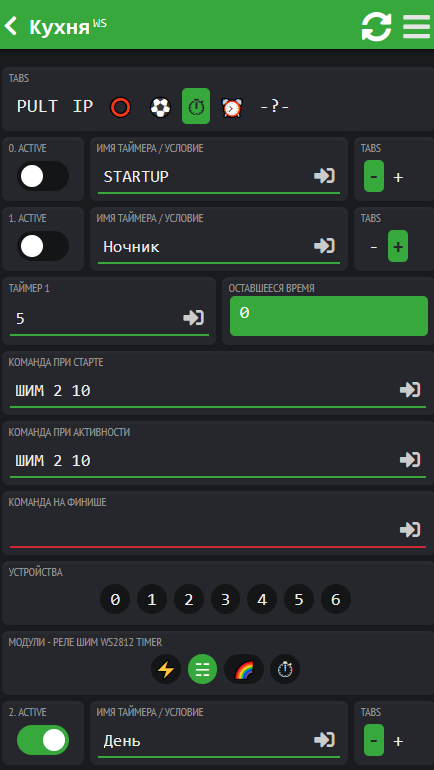Expand STARTUP timer with plus button
Image resolution: width=434 pixels, height=770 pixels.
(x=398, y=177)
